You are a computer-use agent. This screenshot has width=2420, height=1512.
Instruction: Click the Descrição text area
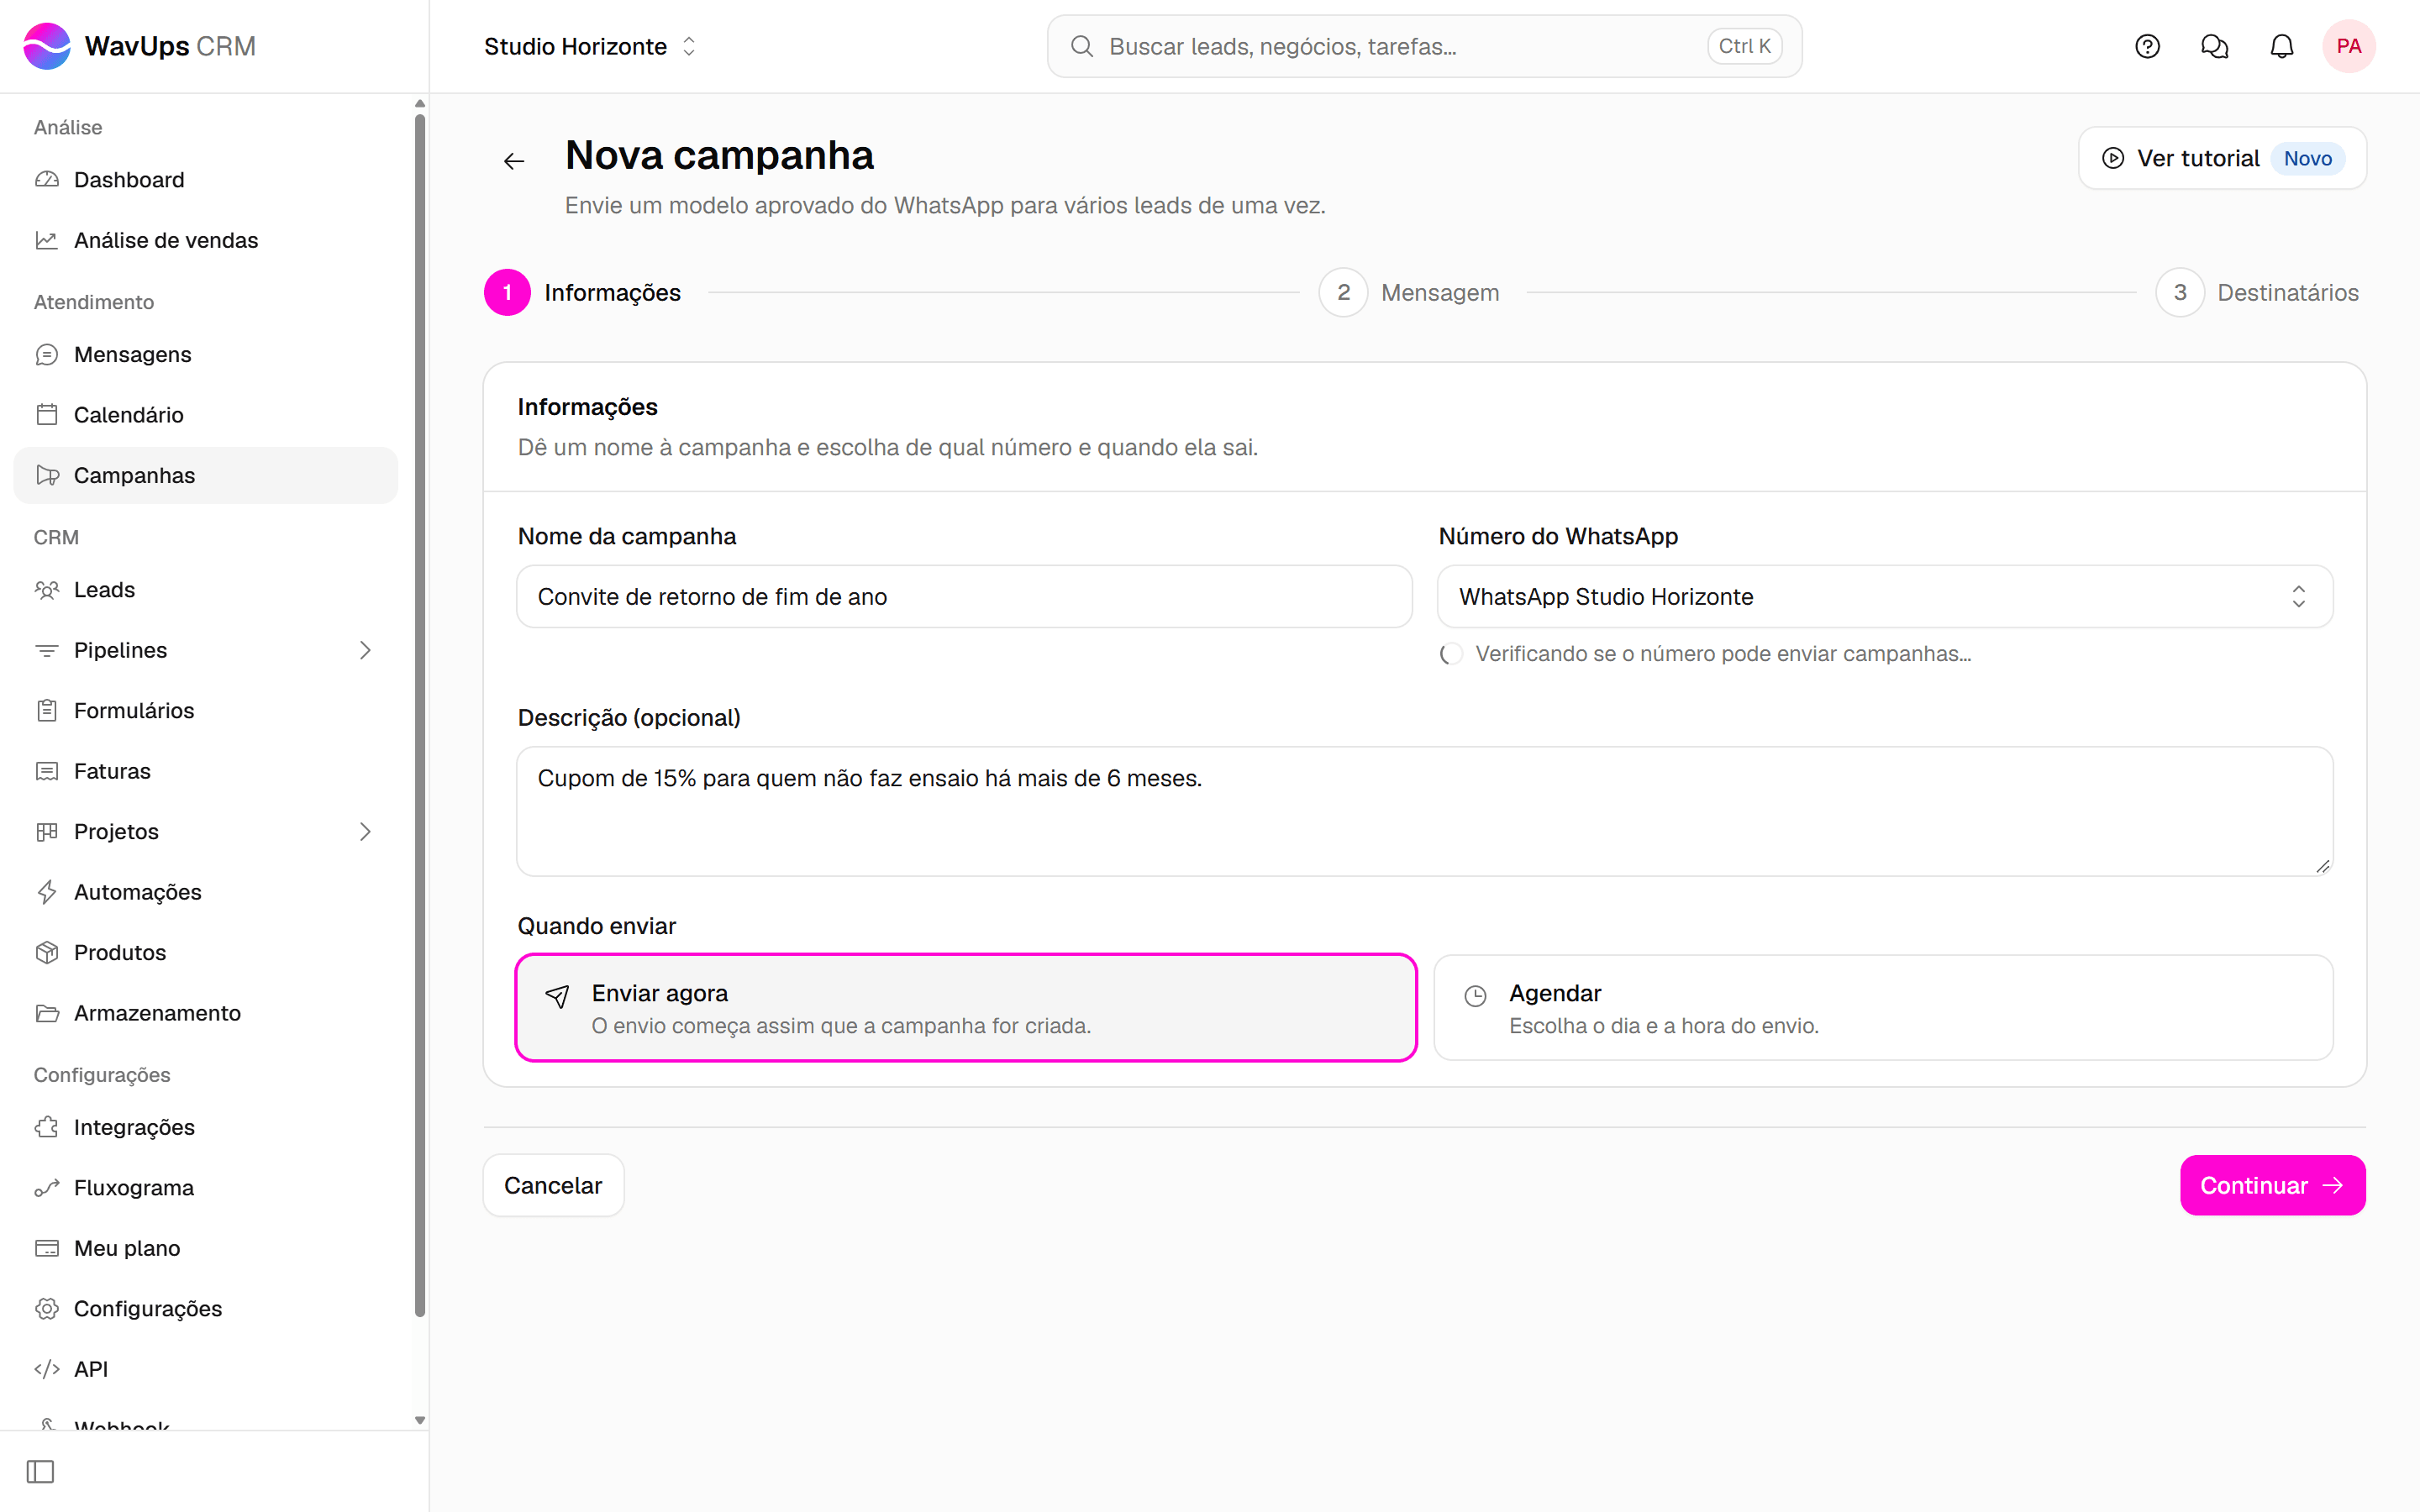coord(1425,811)
